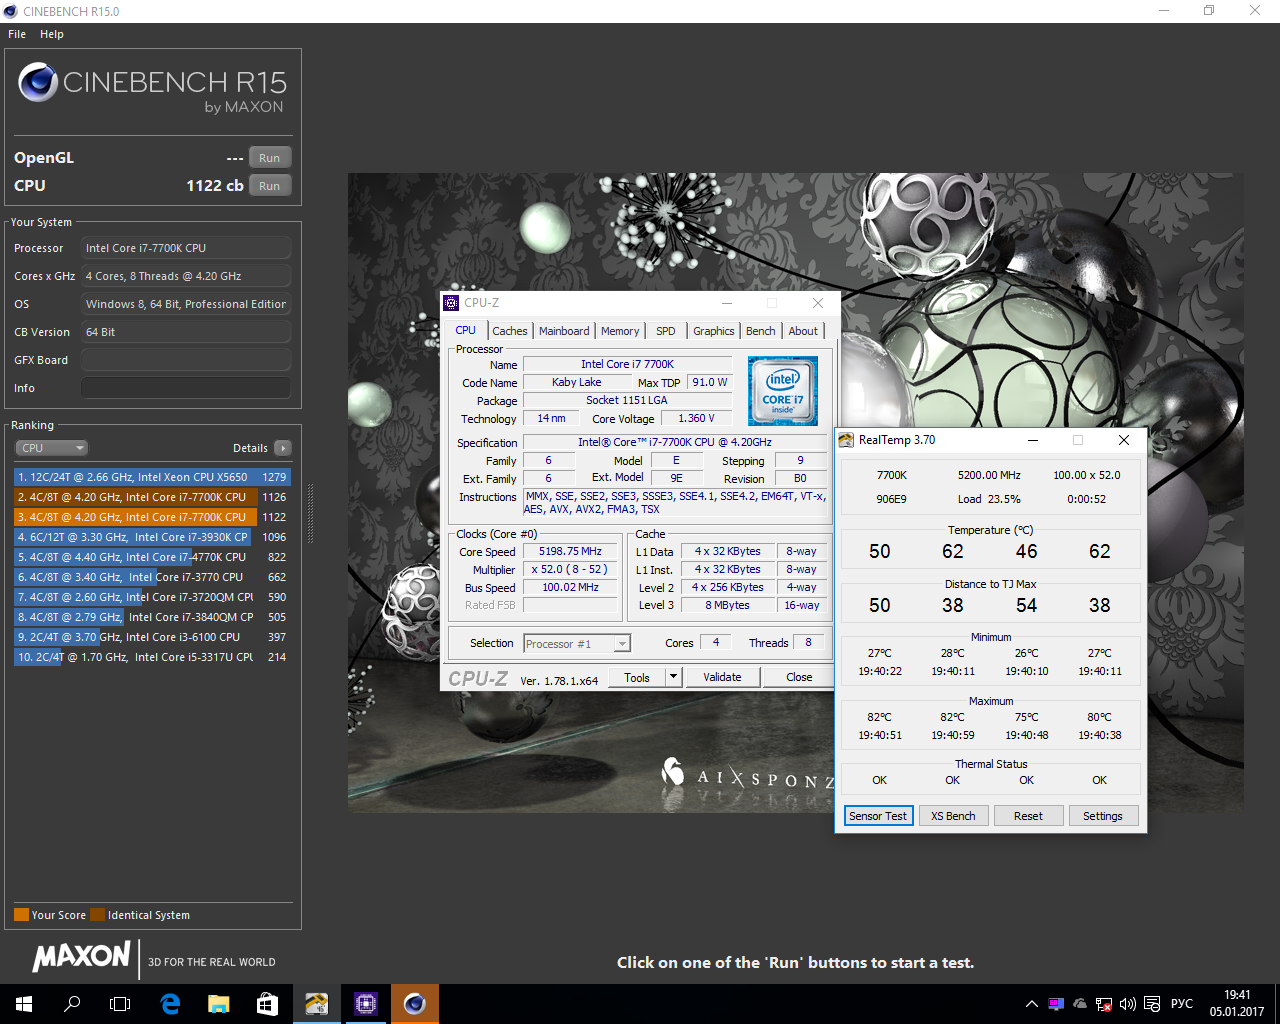Open the volume control tray icon
This screenshot has height=1024, width=1280.
pos(1128,1004)
